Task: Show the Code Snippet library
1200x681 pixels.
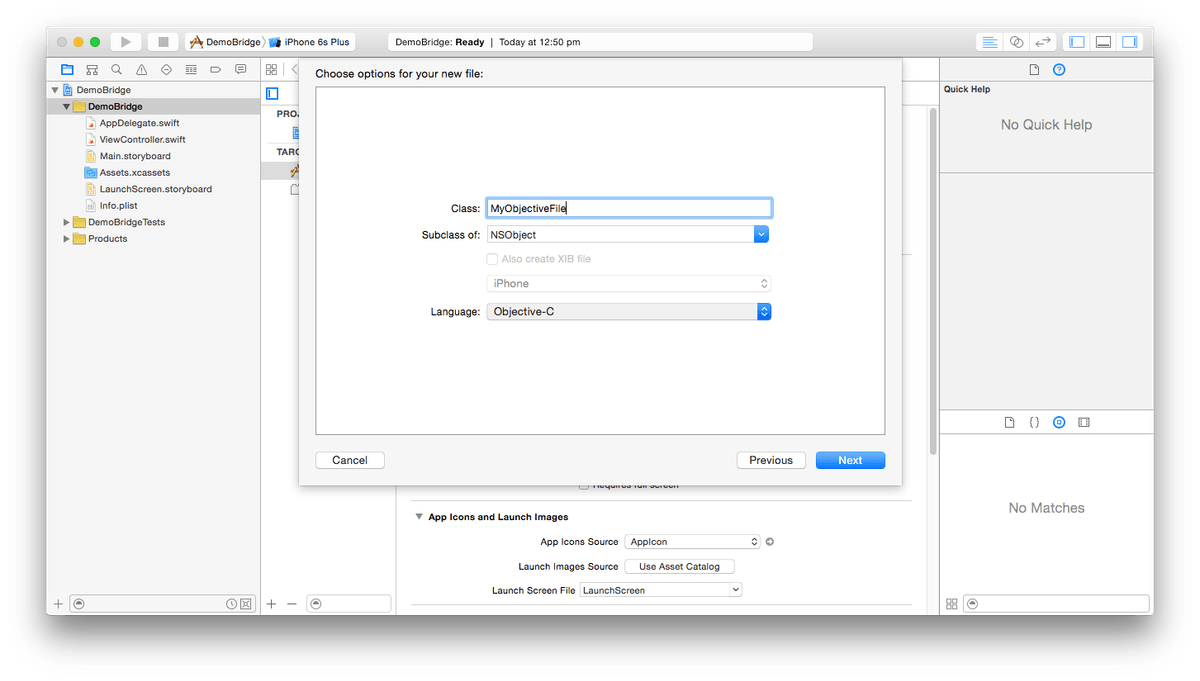Action: pos(1034,423)
